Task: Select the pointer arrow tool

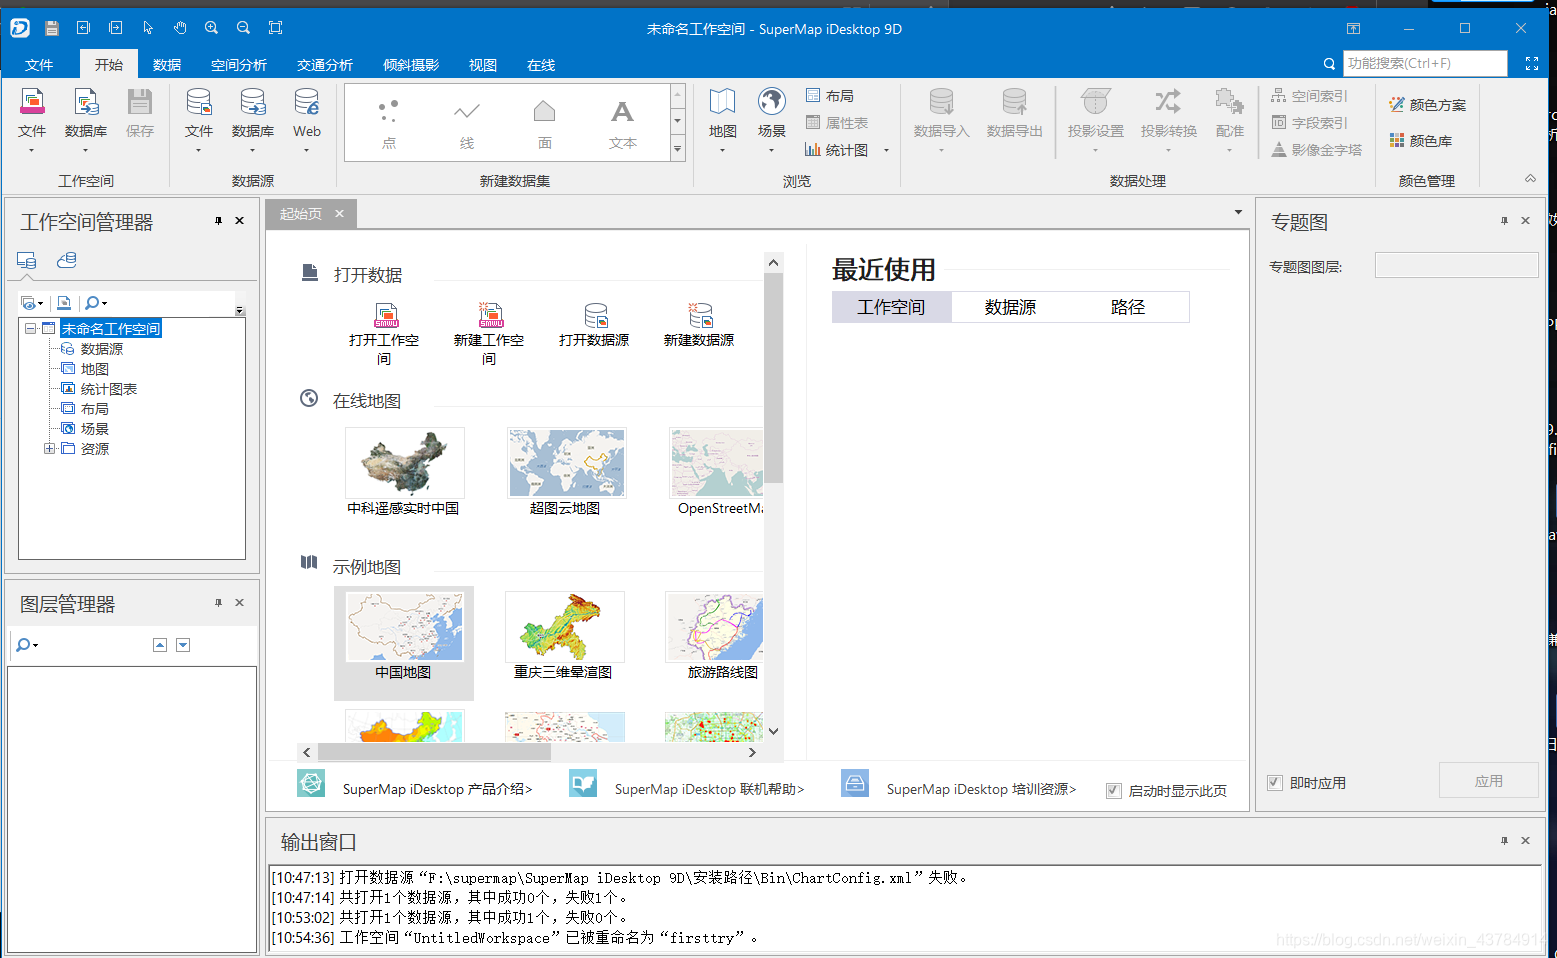Action: 148,28
